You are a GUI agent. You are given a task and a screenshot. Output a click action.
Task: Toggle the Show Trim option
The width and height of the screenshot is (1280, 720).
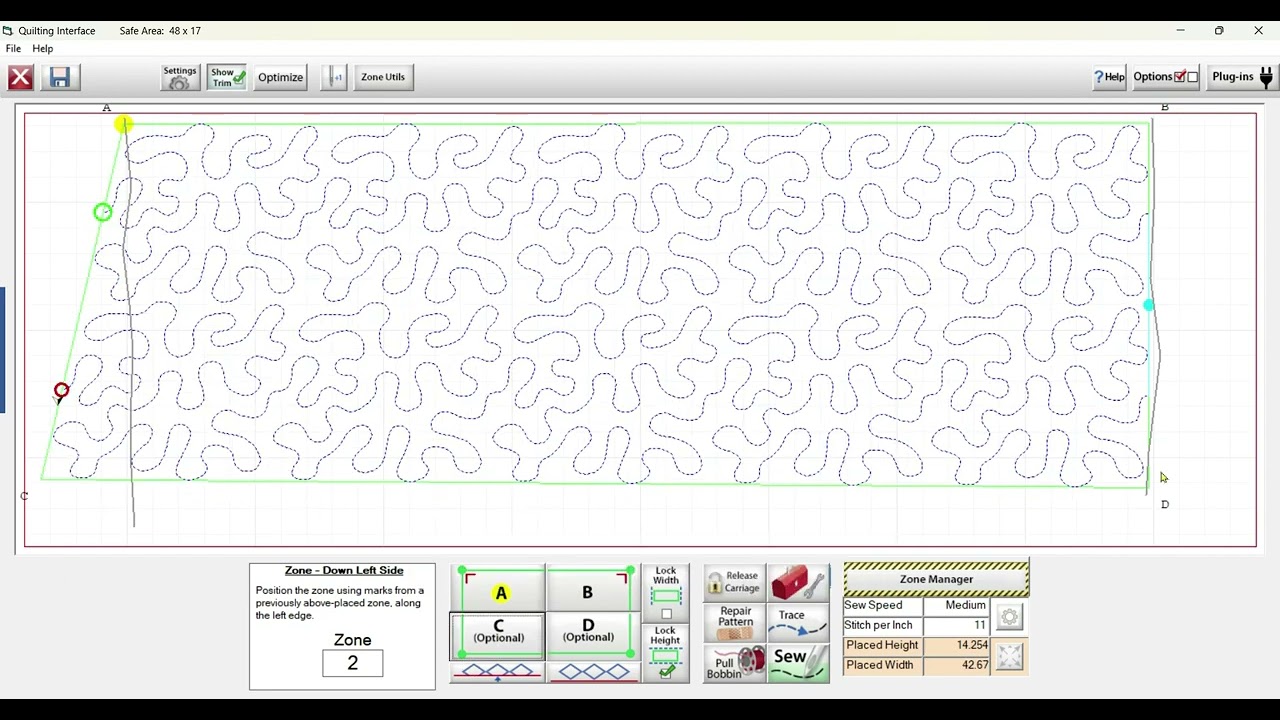[x=227, y=77]
